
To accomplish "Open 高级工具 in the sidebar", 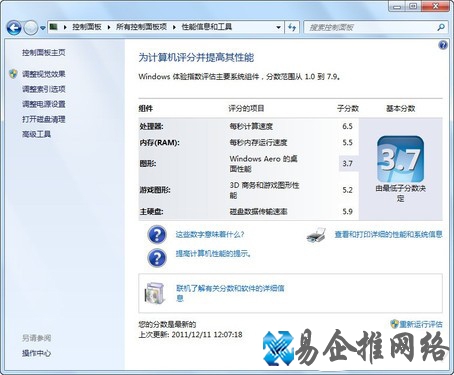I will pyautogui.click(x=36, y=134).
